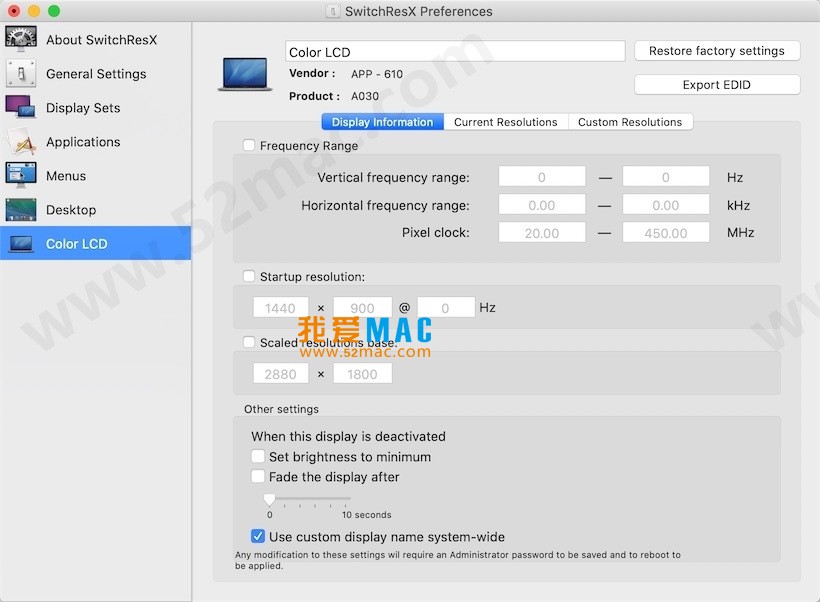Image resolution: width=820 pixels, height=602 pixels.
Task: Click the vendor value APP - 610
Action: [377, 74]
